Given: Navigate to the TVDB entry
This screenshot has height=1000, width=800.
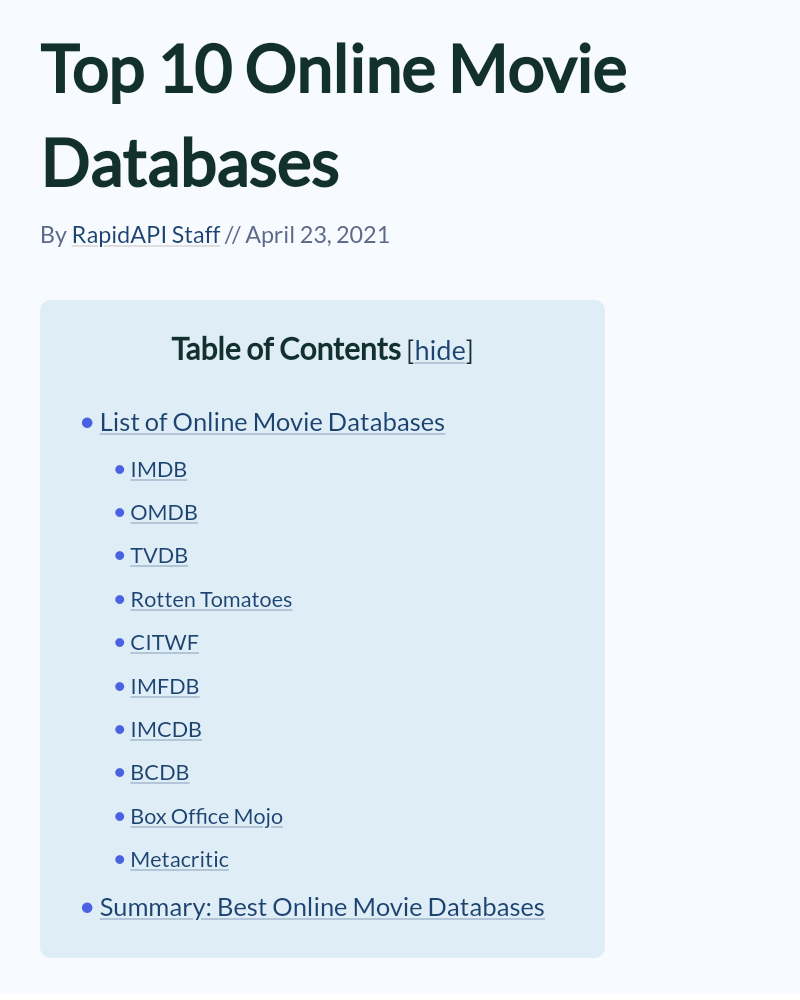Looking at the screenshot, I should coord(159,555).
